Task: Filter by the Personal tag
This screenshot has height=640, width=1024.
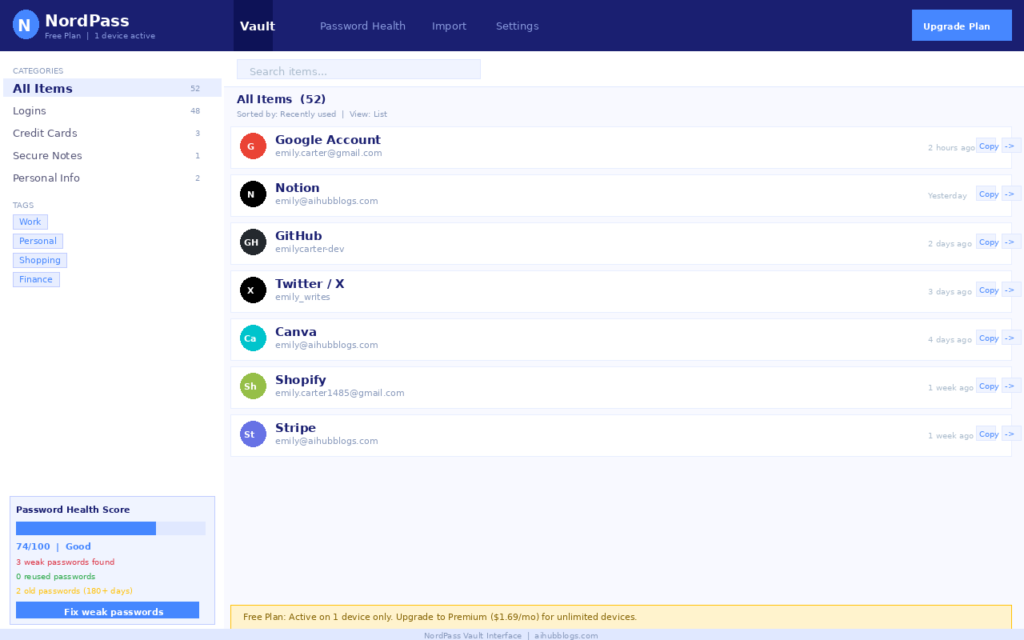Action: 38,241
